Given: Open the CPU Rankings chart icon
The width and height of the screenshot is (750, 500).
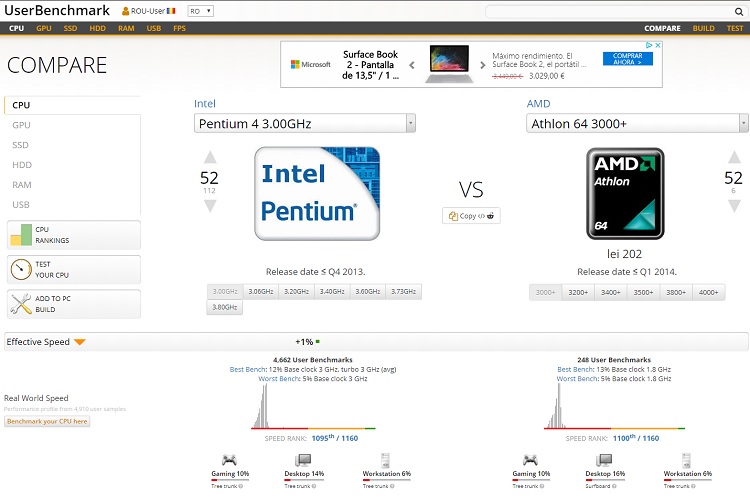Looking at the screenshot, I should point(21,235).
